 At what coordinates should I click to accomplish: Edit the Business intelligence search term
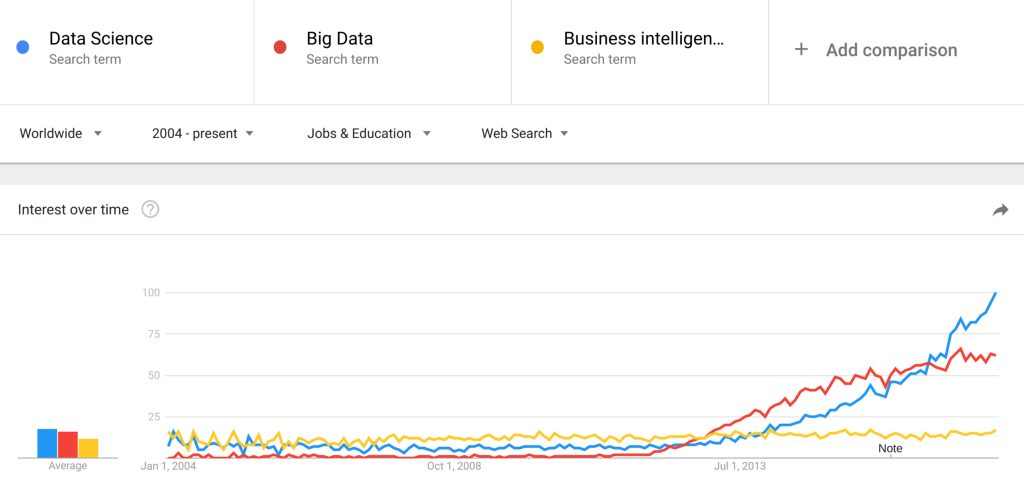(x=643, y=39)
